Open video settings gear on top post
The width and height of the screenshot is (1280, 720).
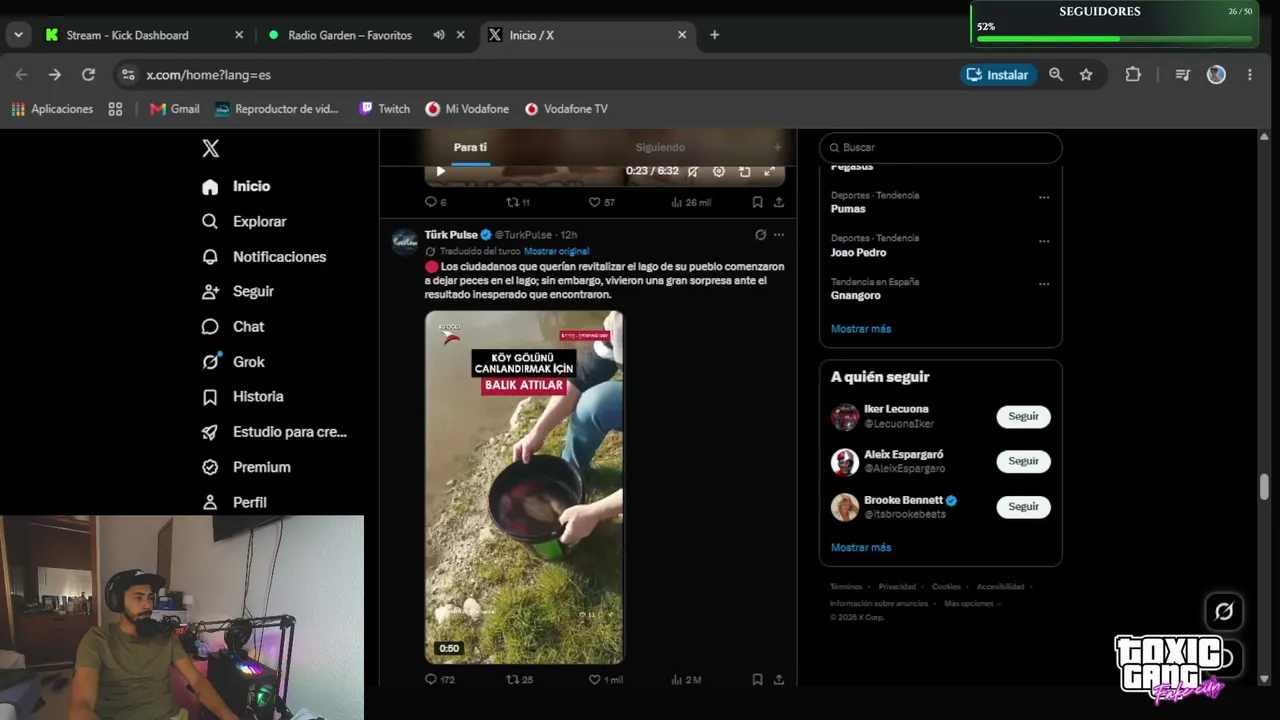point(719,171)
